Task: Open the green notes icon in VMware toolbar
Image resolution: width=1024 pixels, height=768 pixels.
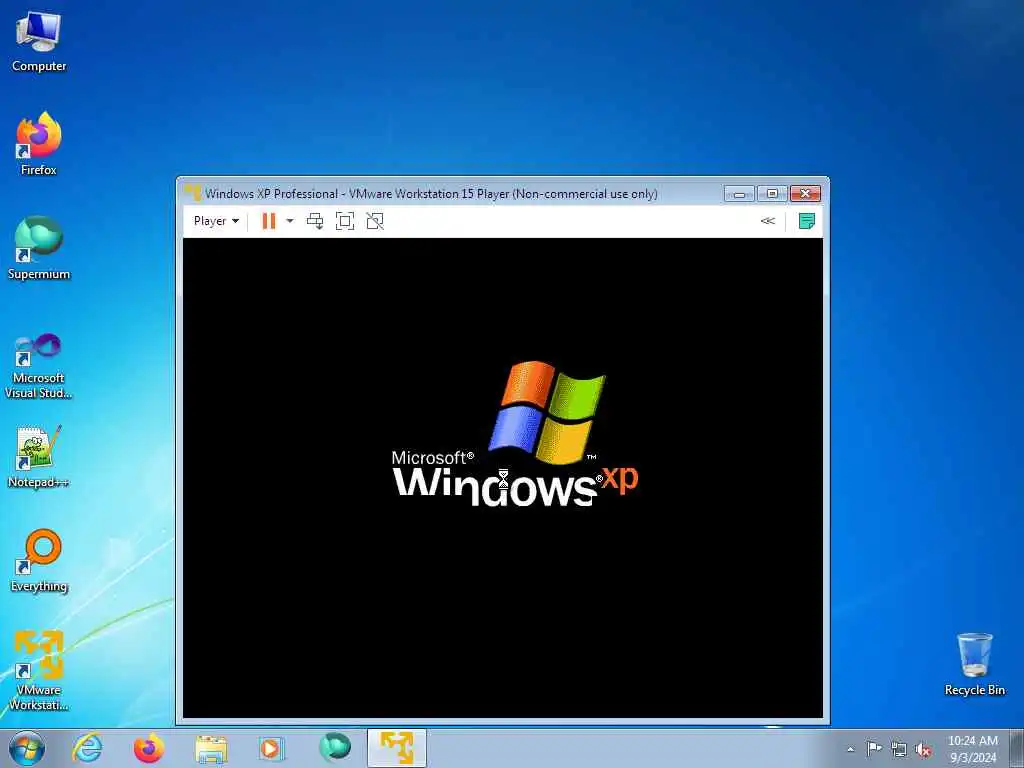Action: [x=807, y=221]
